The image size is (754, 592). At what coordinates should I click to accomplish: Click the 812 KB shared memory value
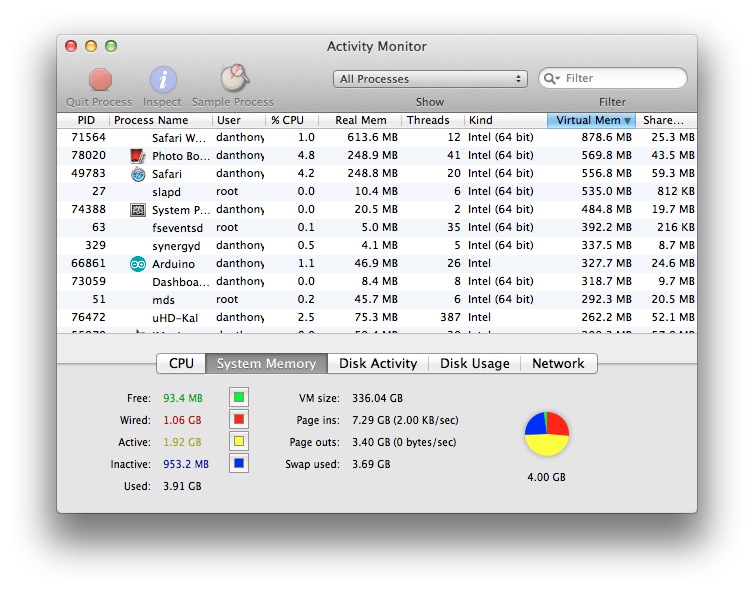point(676,191)
